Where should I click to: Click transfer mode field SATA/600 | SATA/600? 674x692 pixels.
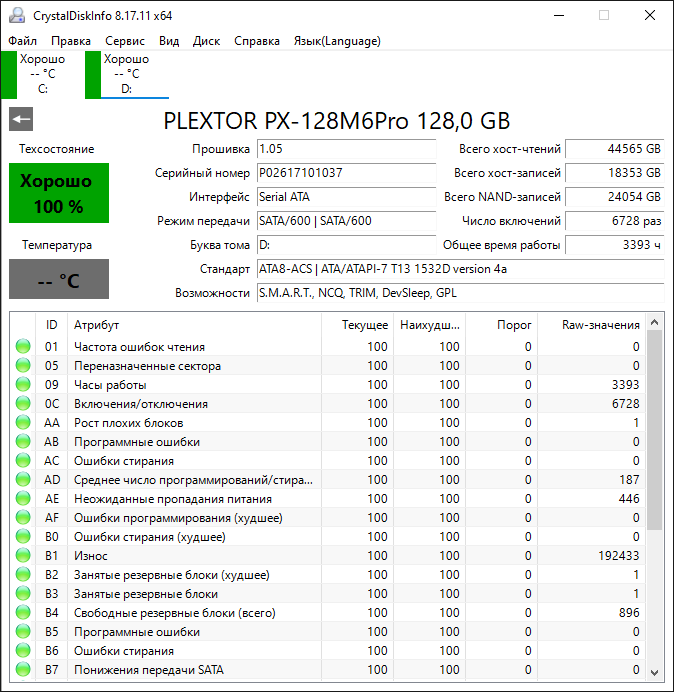(346, 221)
